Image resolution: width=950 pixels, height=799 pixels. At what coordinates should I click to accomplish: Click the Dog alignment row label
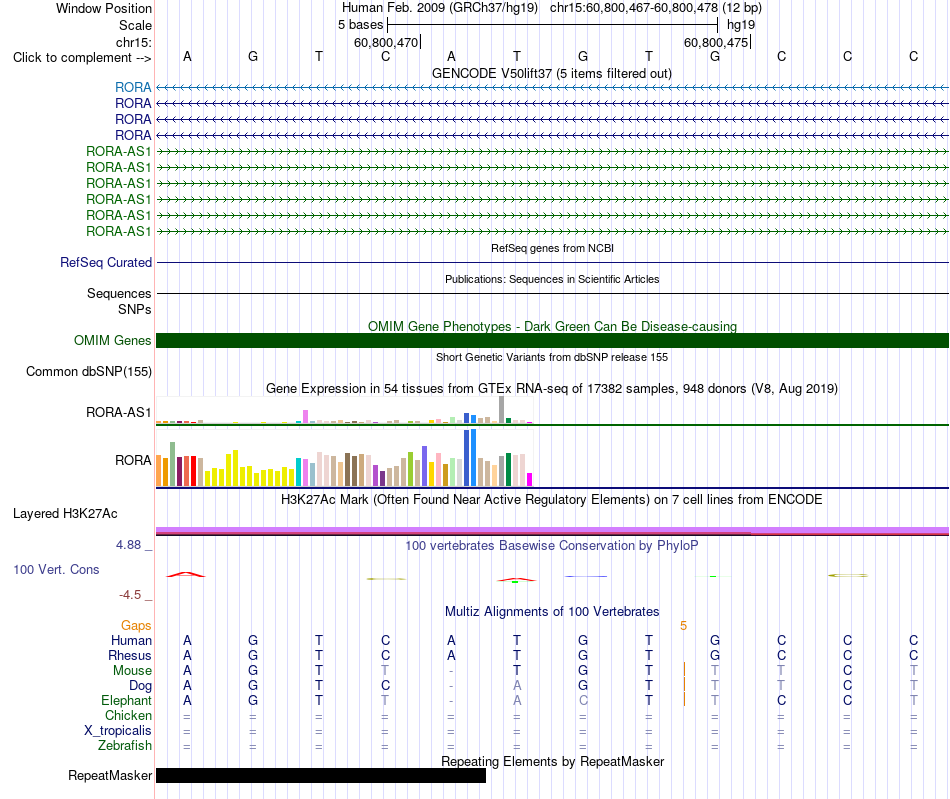point(140,686)
